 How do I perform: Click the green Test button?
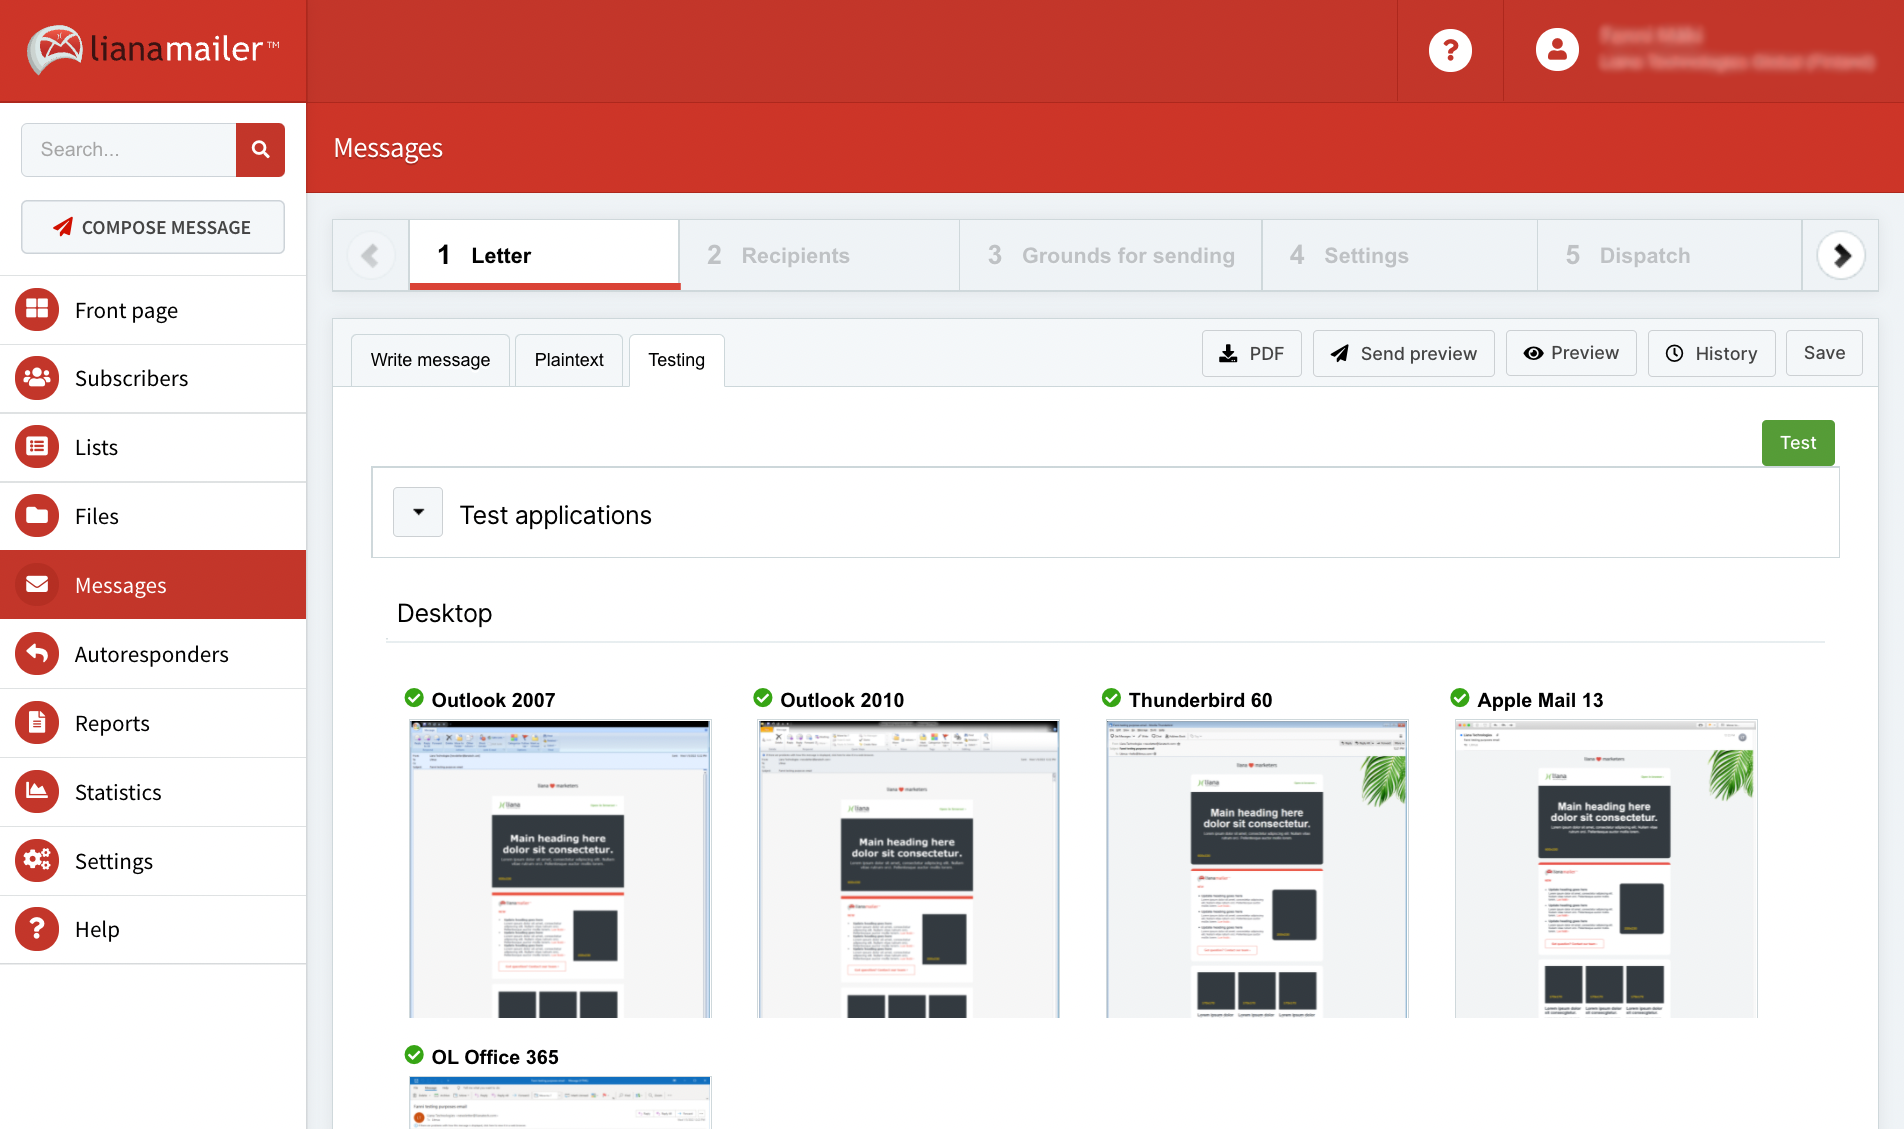click(1797, 443)
